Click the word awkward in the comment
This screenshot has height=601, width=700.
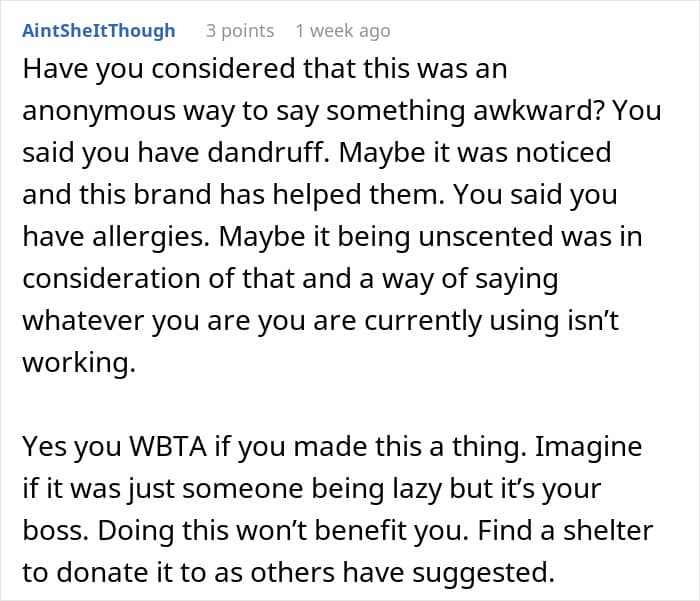542,110
